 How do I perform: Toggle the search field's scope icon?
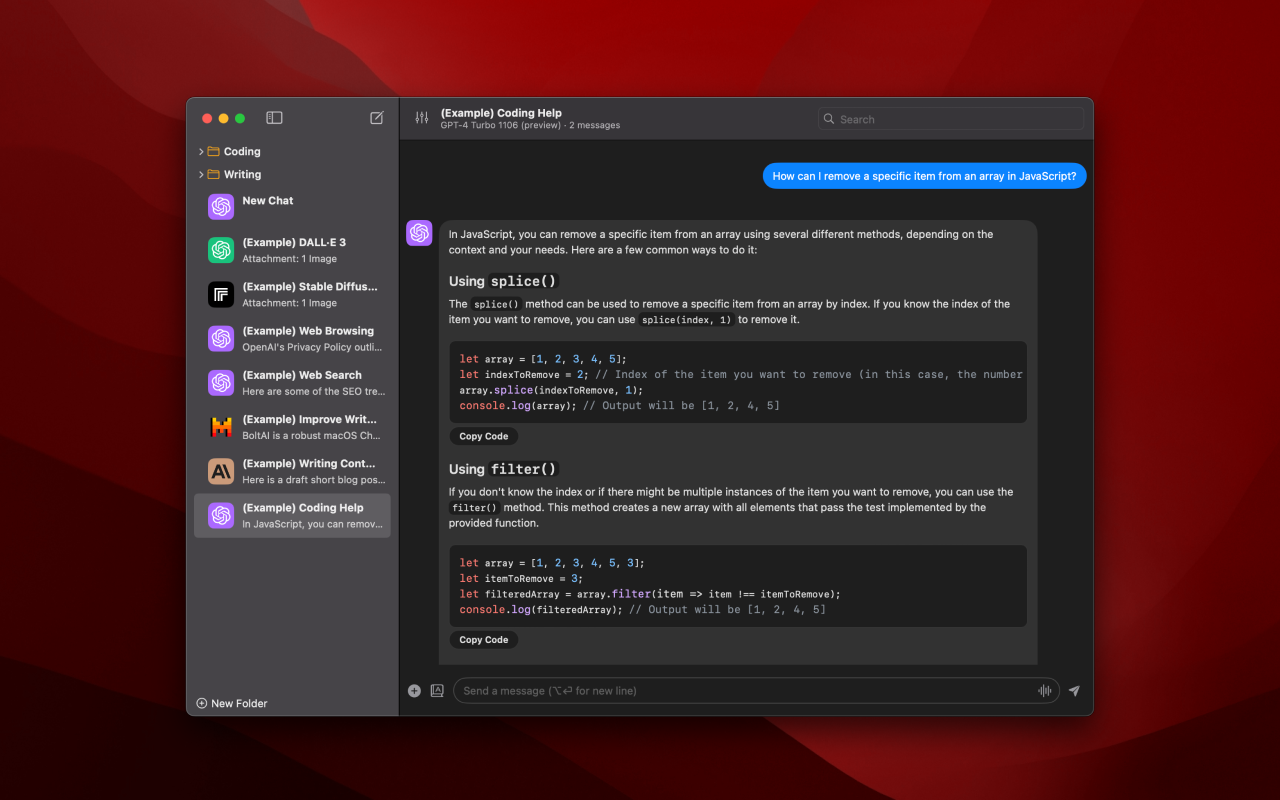(828, 118)
